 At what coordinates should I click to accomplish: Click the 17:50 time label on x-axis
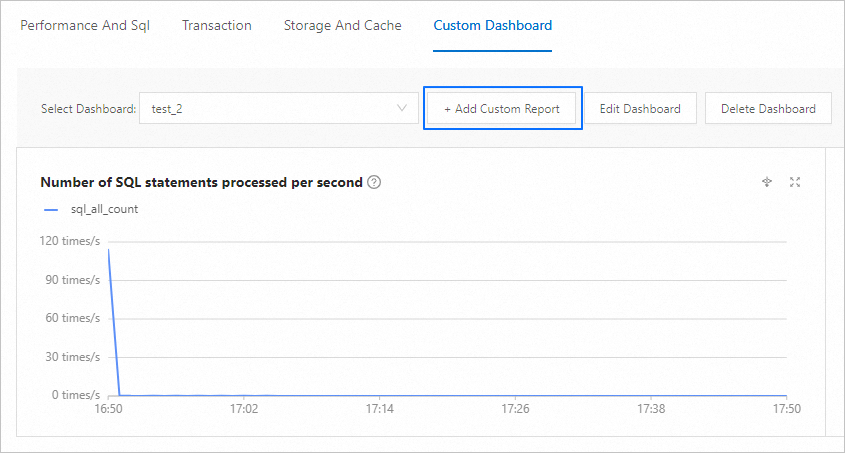coord(787,409)
